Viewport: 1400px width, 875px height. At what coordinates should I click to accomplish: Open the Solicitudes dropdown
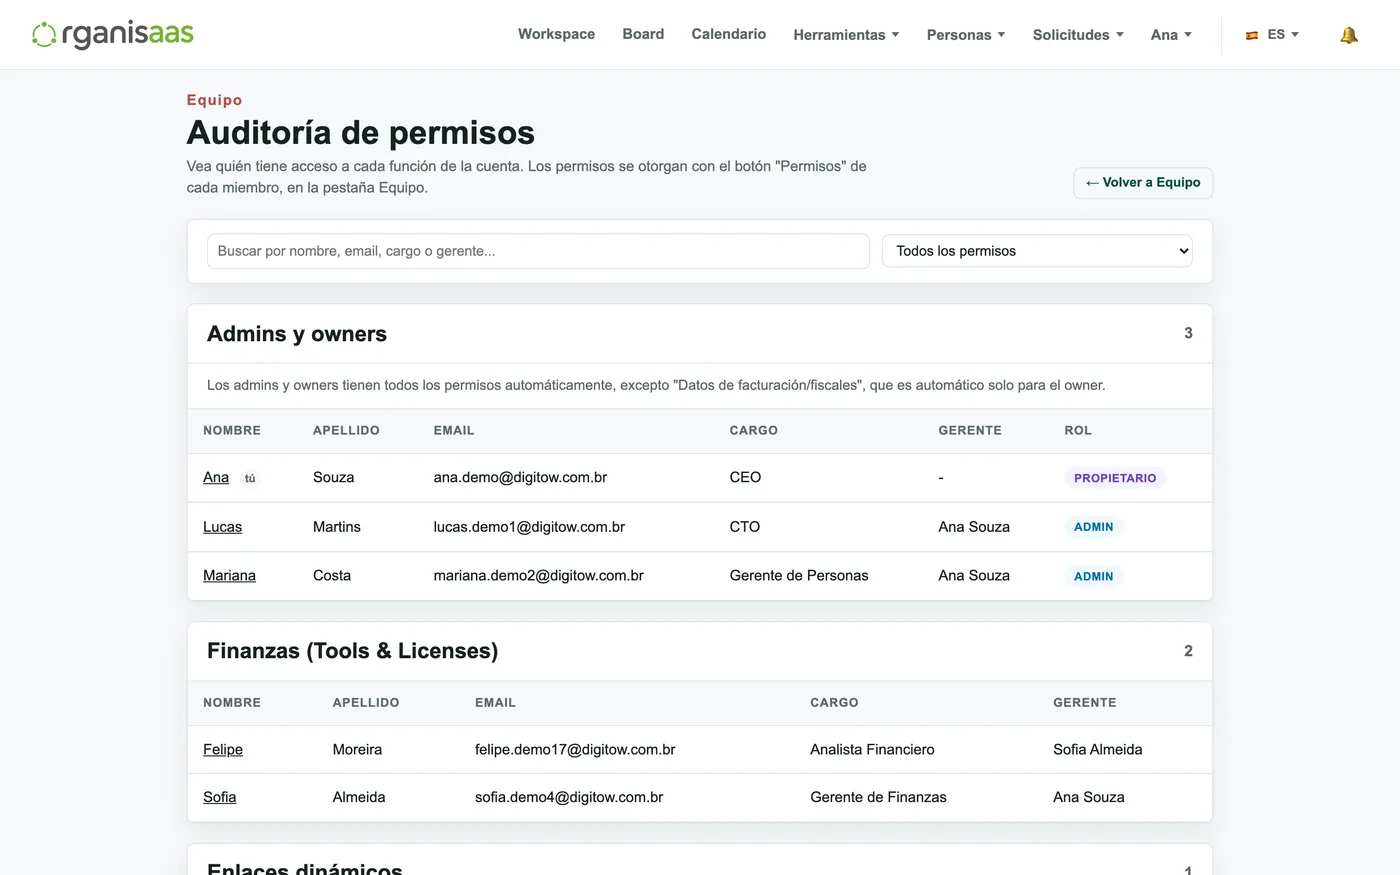click(1078, 35)
